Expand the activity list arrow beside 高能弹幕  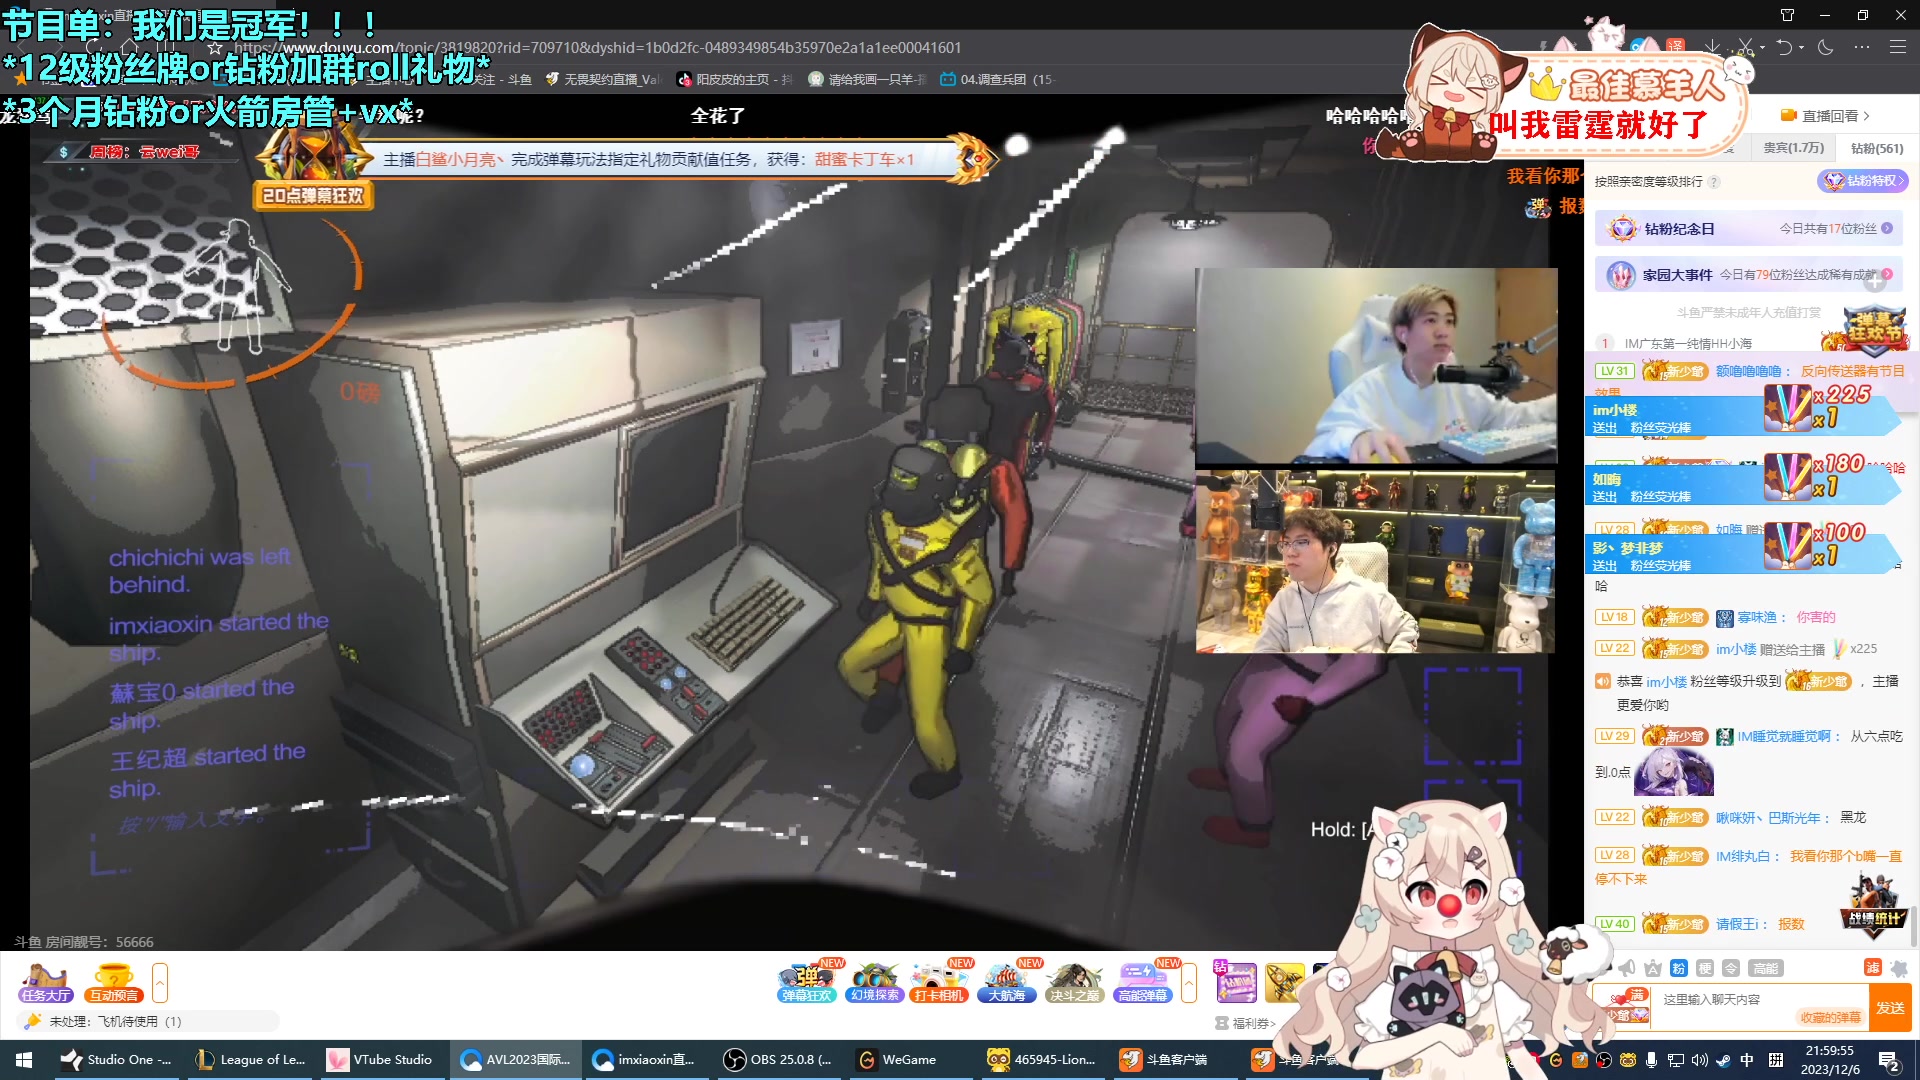[1189, 982]
